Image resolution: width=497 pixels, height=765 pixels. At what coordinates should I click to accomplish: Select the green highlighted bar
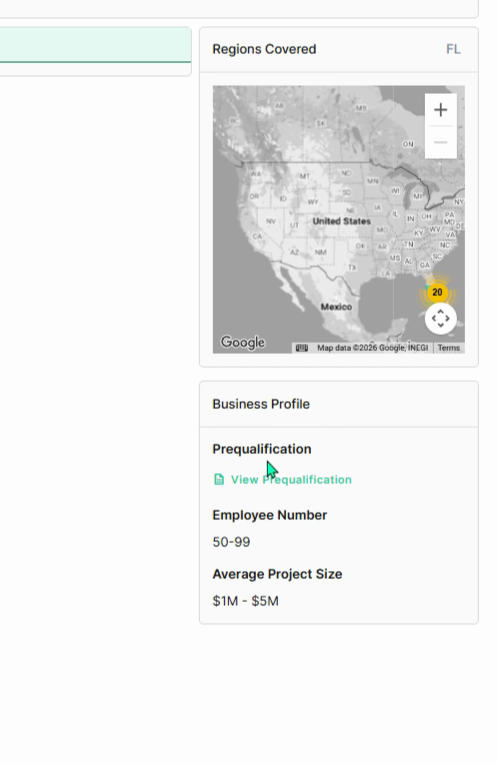pyautogui.click(x=95, y=45)
